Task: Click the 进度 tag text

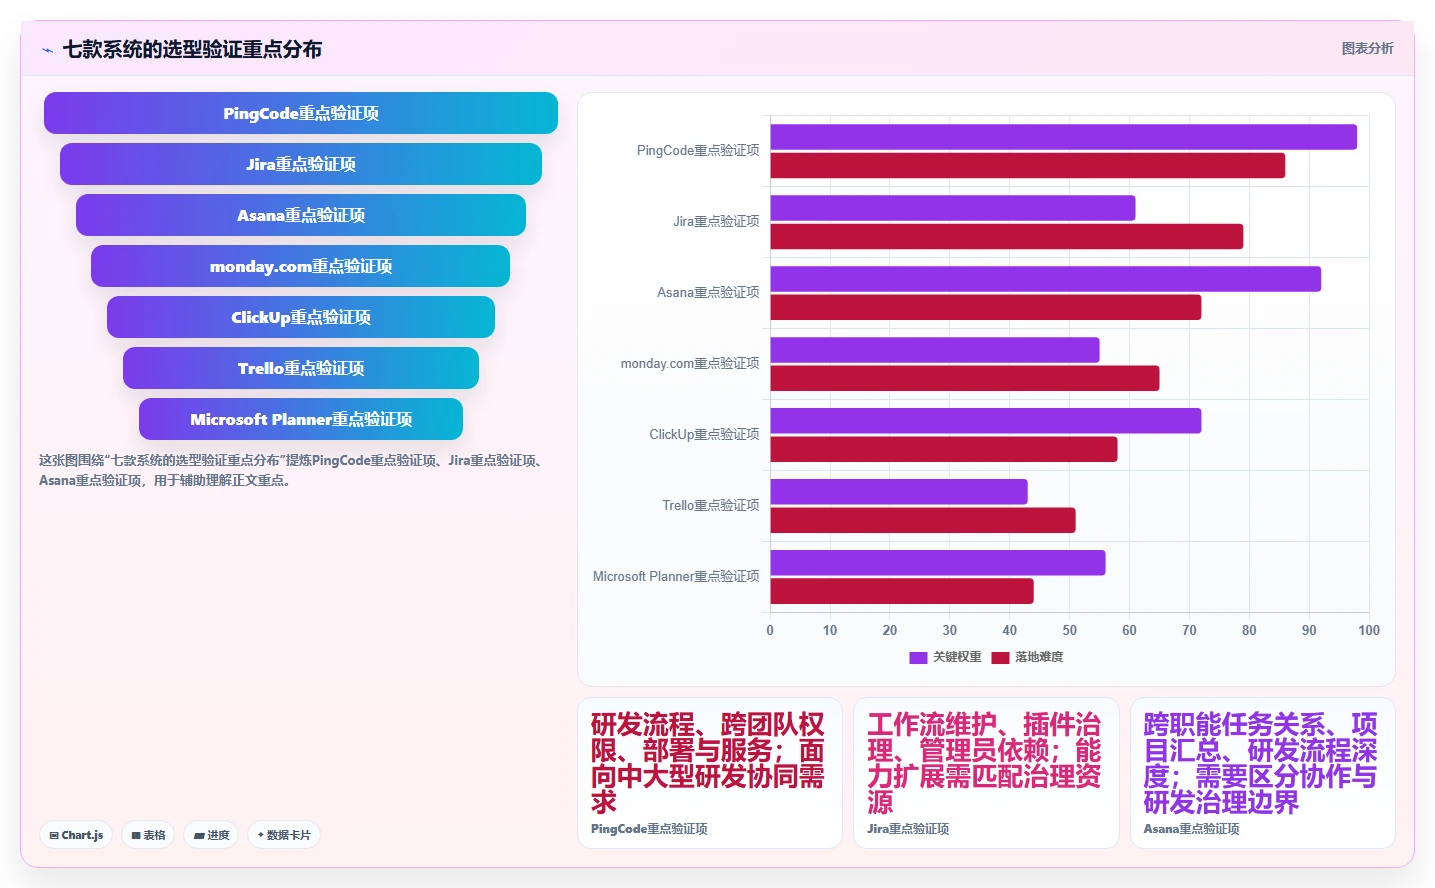Action: click(218, 835)
